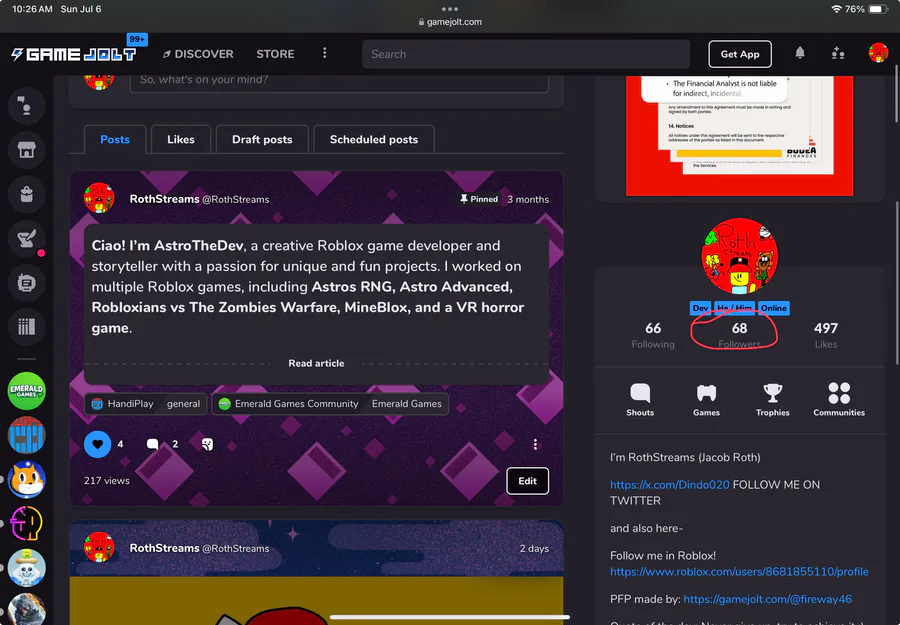Open profile Trophies
The width and height of the screenshot is (900, 625).
click(x=773, y=400)
